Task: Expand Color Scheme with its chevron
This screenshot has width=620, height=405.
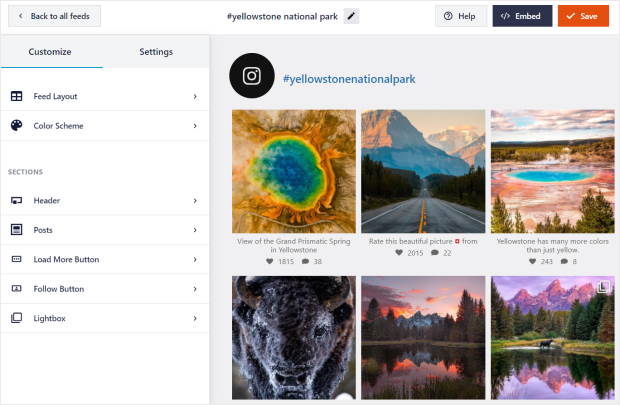Action: point(195,126)
